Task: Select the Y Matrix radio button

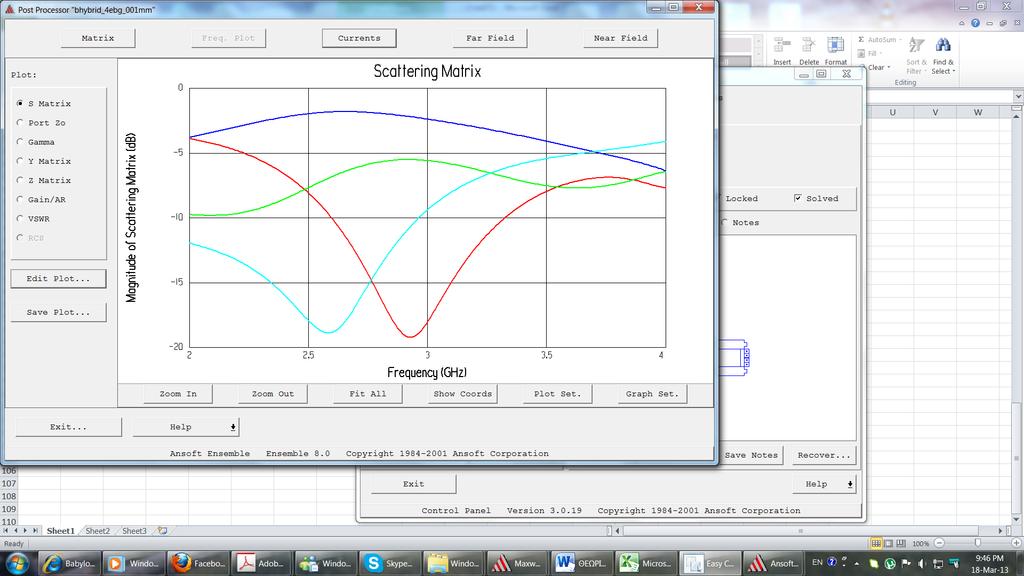Action: point(20,161)
